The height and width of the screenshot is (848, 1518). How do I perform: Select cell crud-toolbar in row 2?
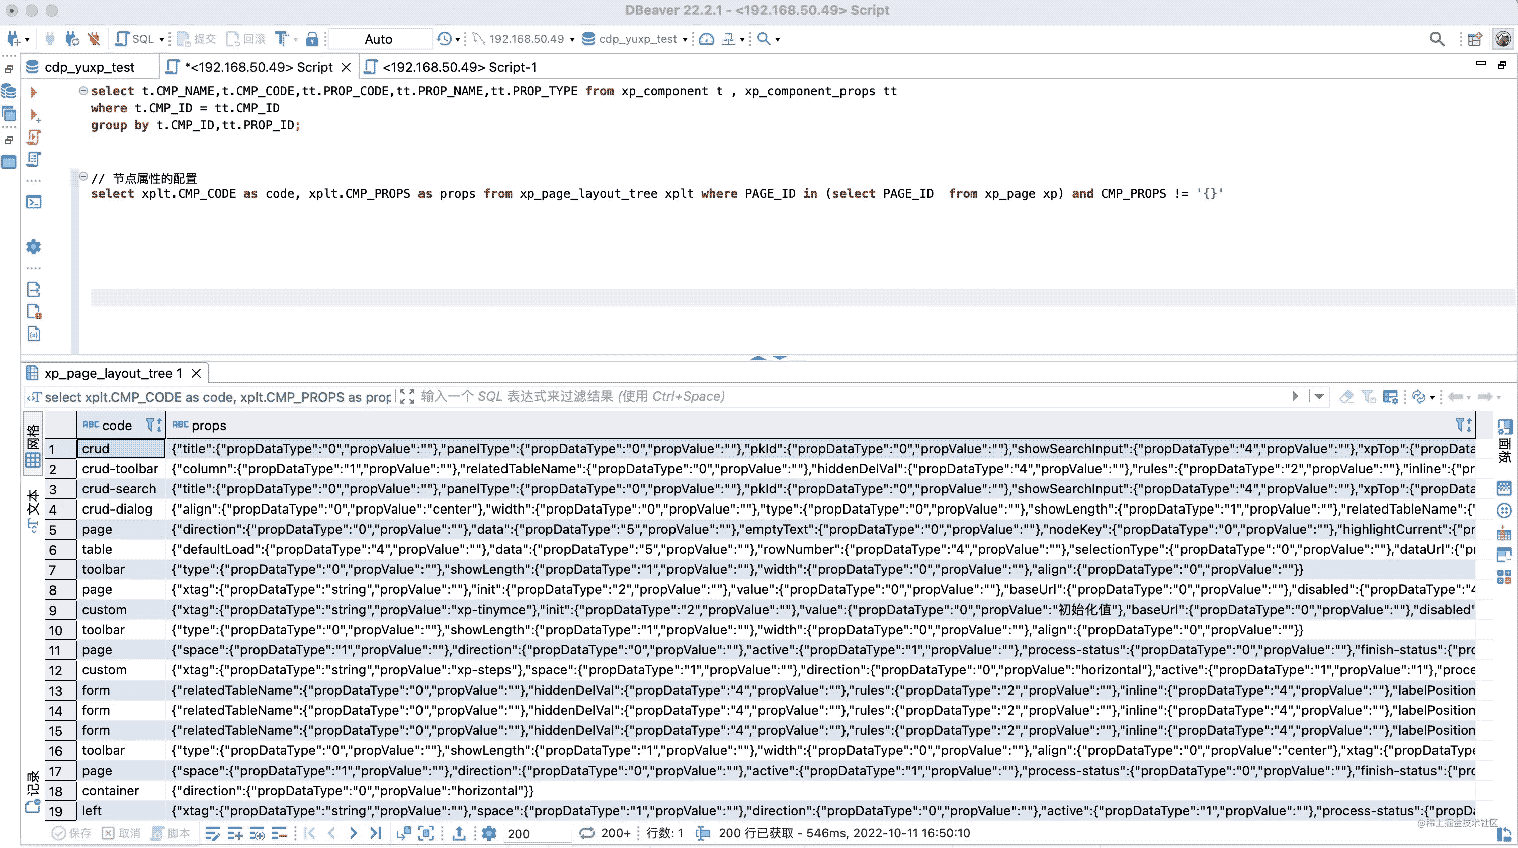pyautogui.click(x=120, y=468)
